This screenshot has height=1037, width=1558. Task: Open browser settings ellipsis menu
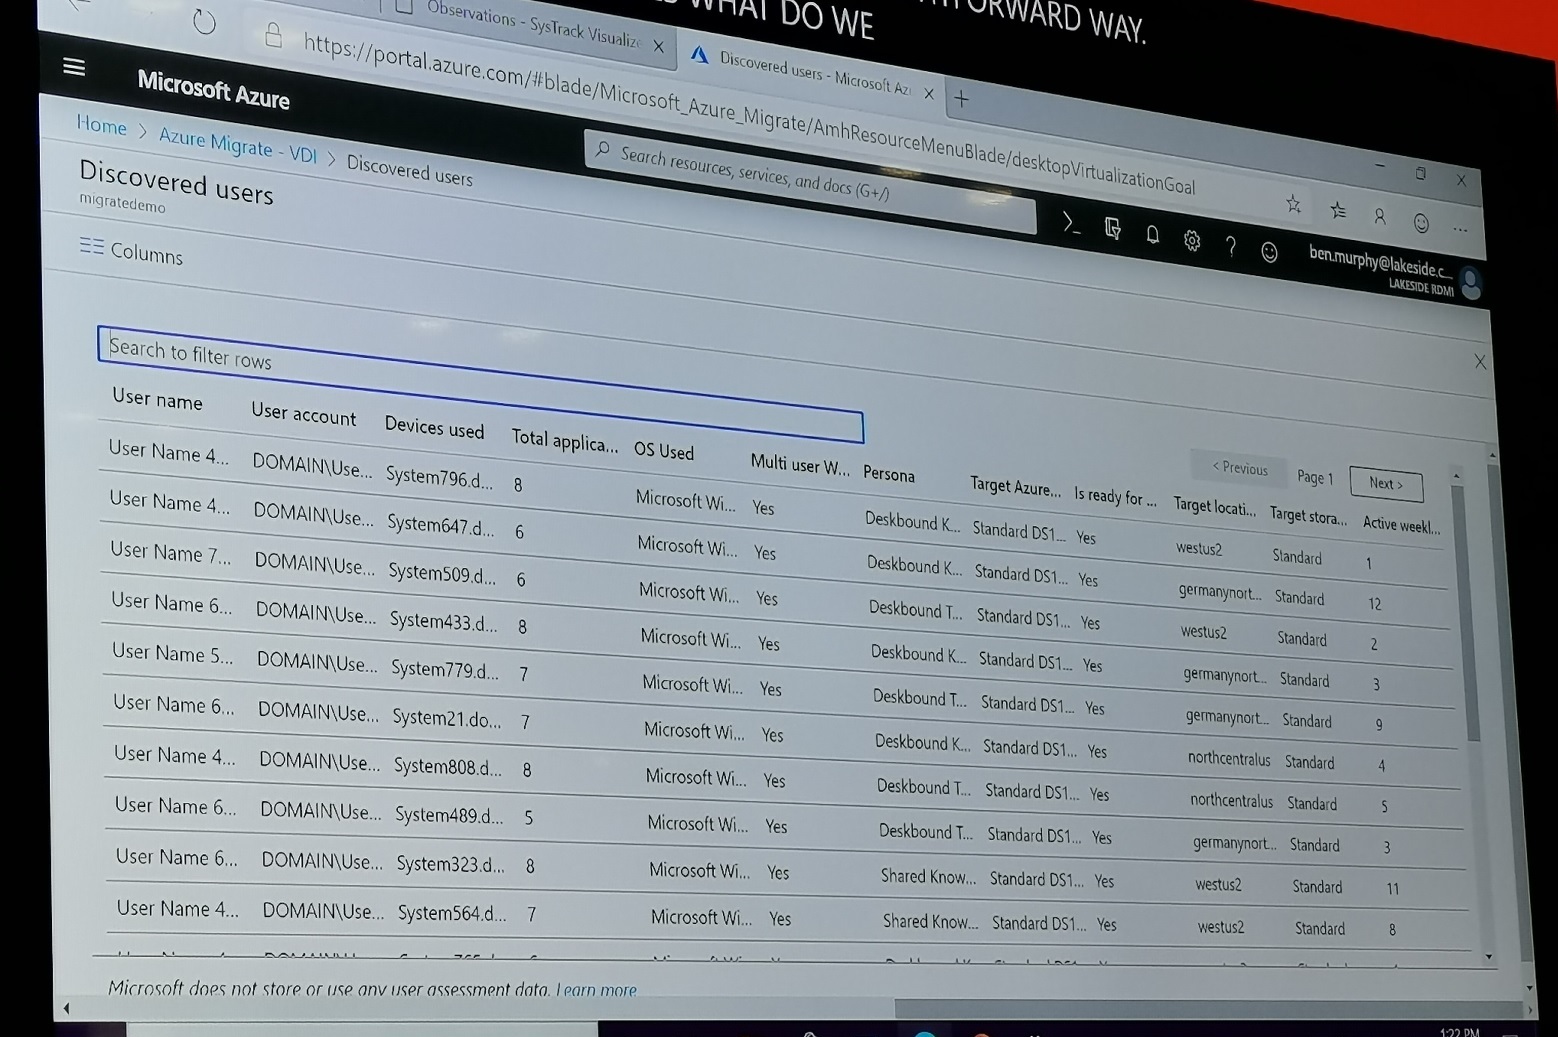click(1460, 229)
